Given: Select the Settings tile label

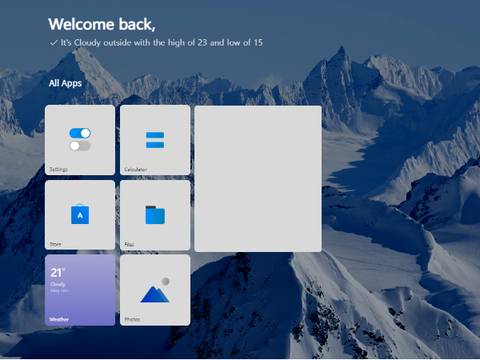Looking at the screenshot, I should click(x=59, y=169).
